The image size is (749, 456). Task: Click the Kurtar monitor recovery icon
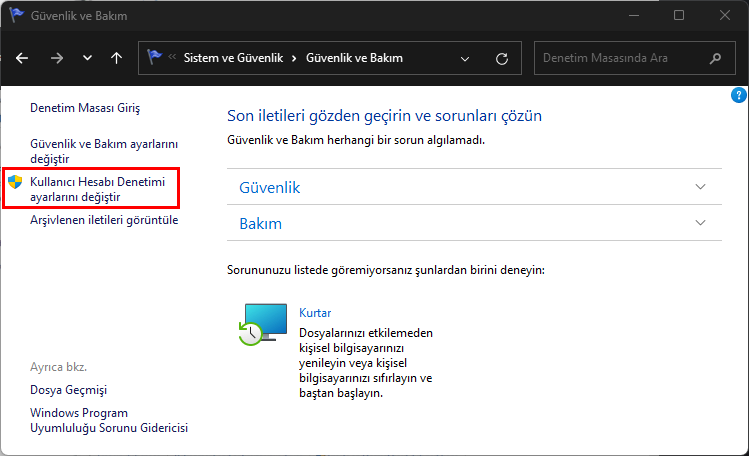[x=263, y=324]
